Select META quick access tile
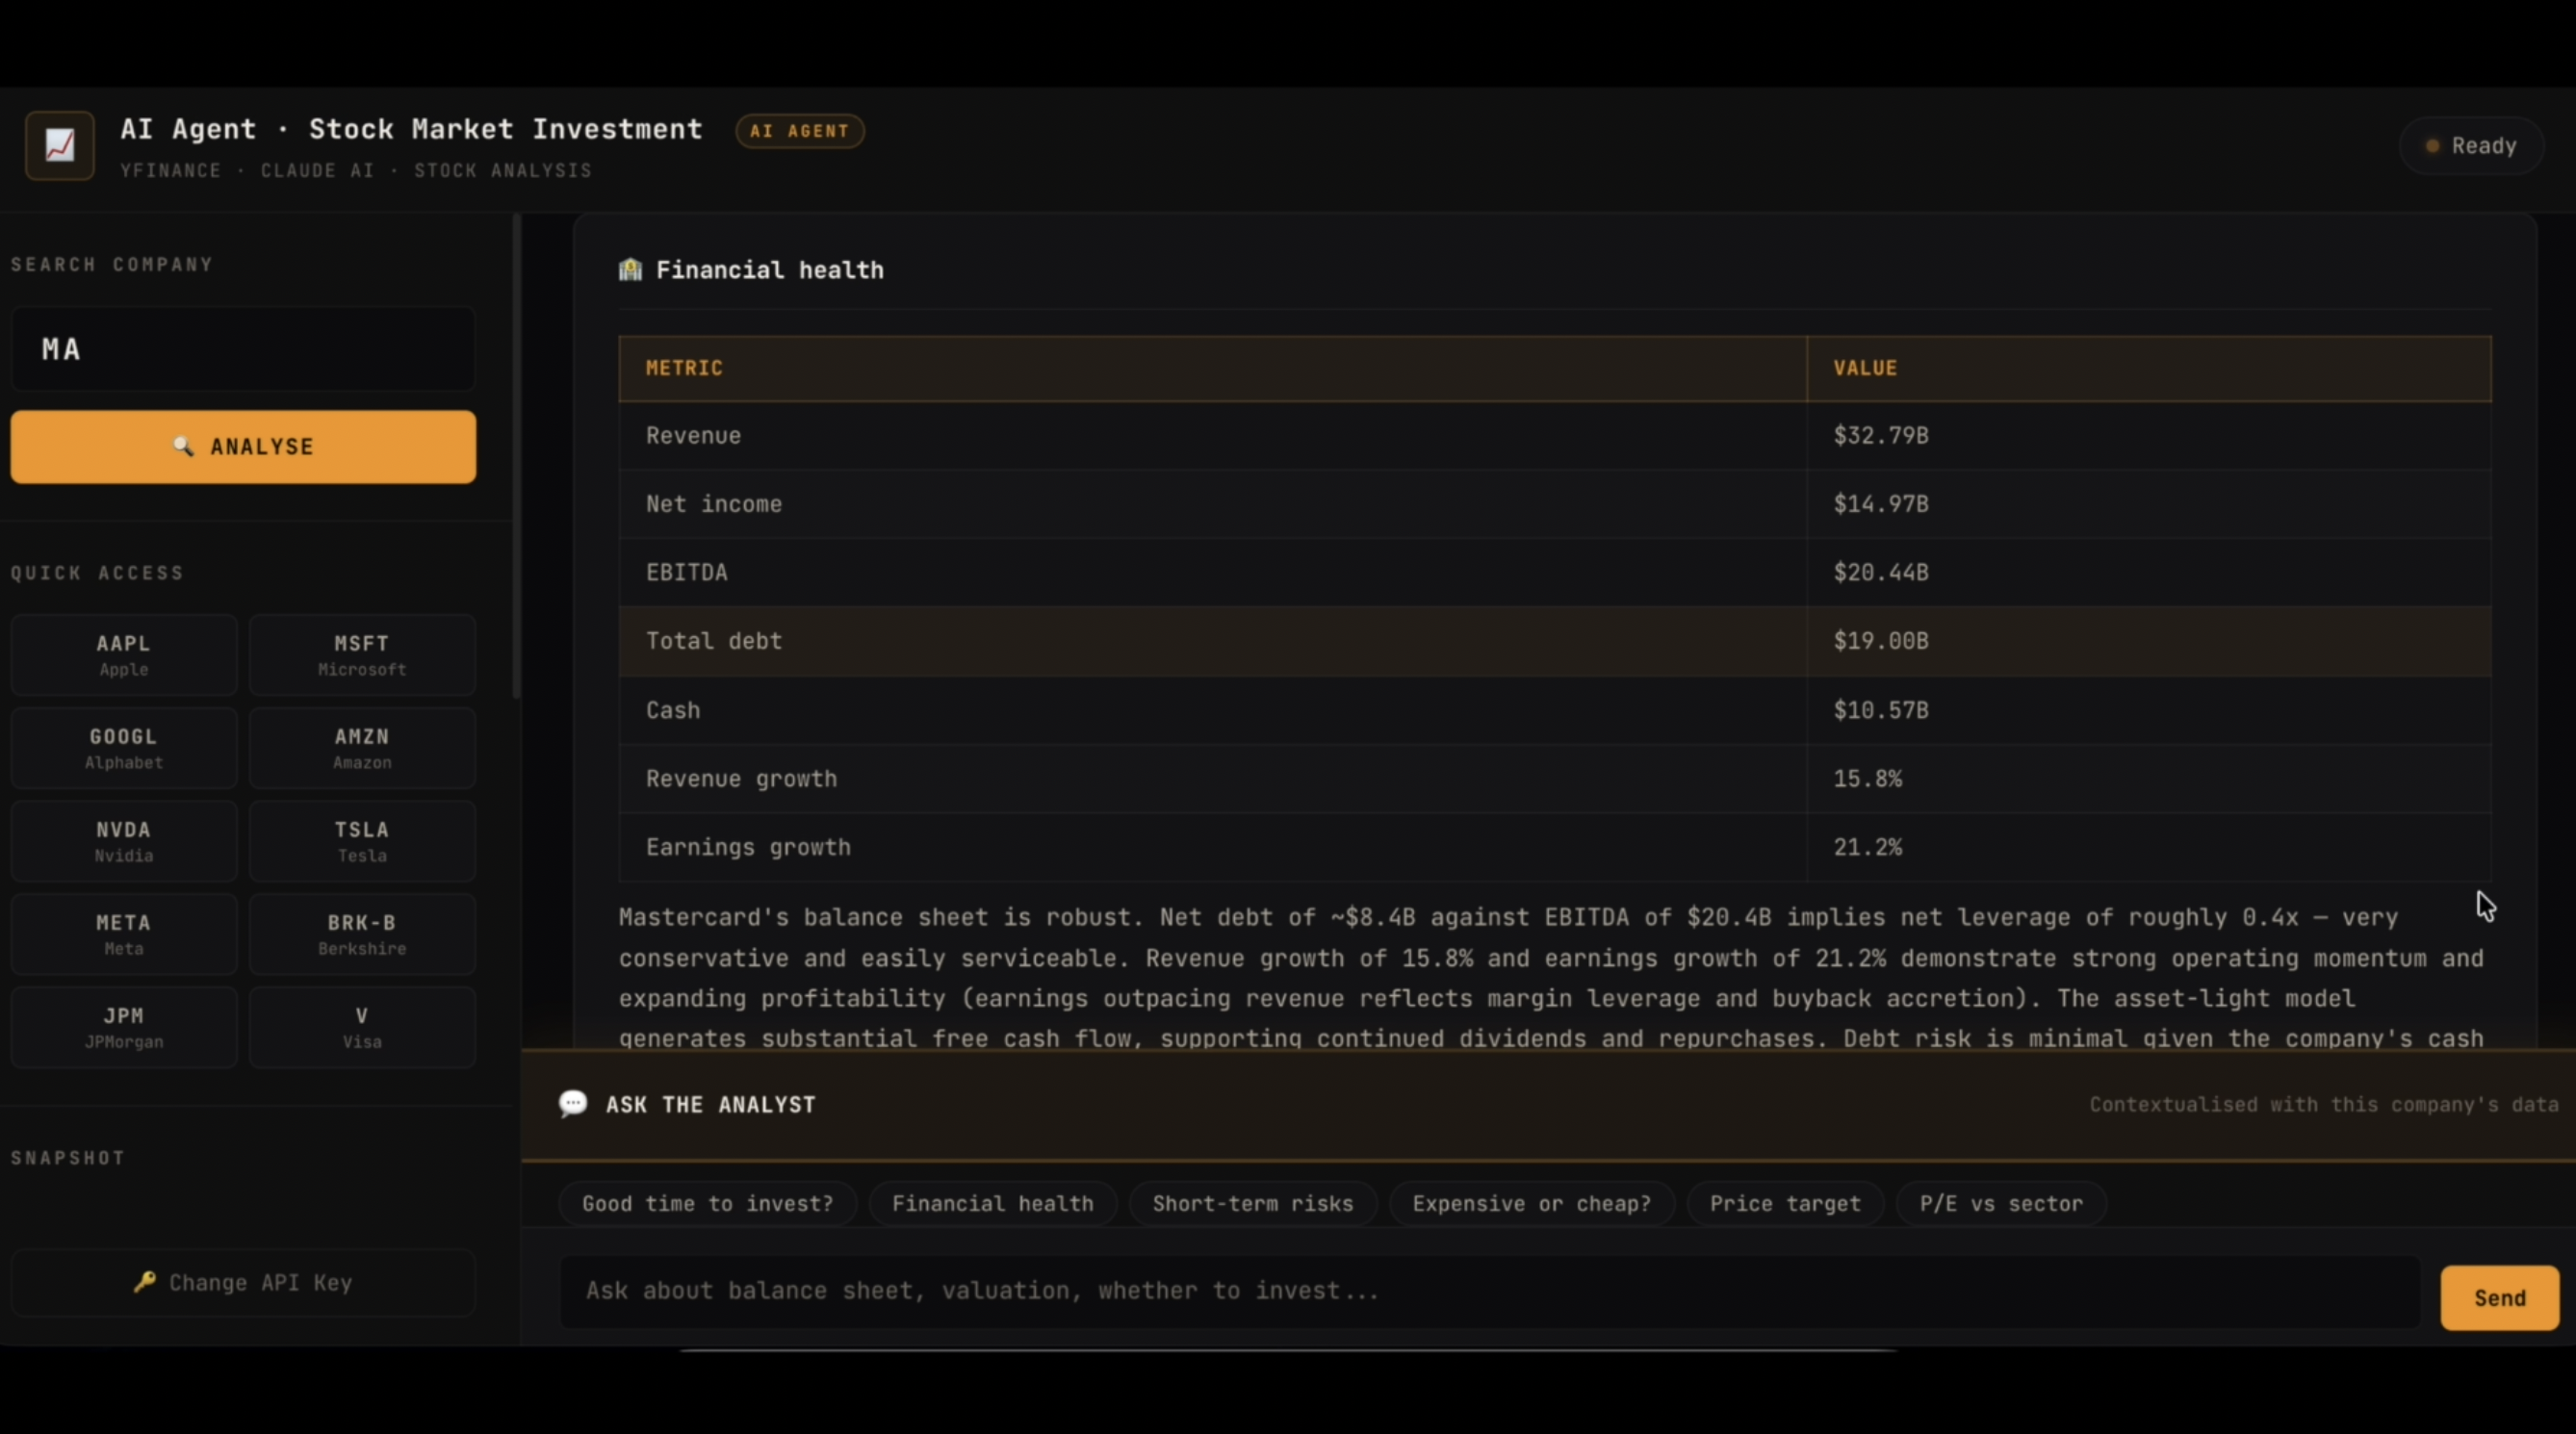The height and width of the screenshot is (1434, 2576). coord(124,934)
